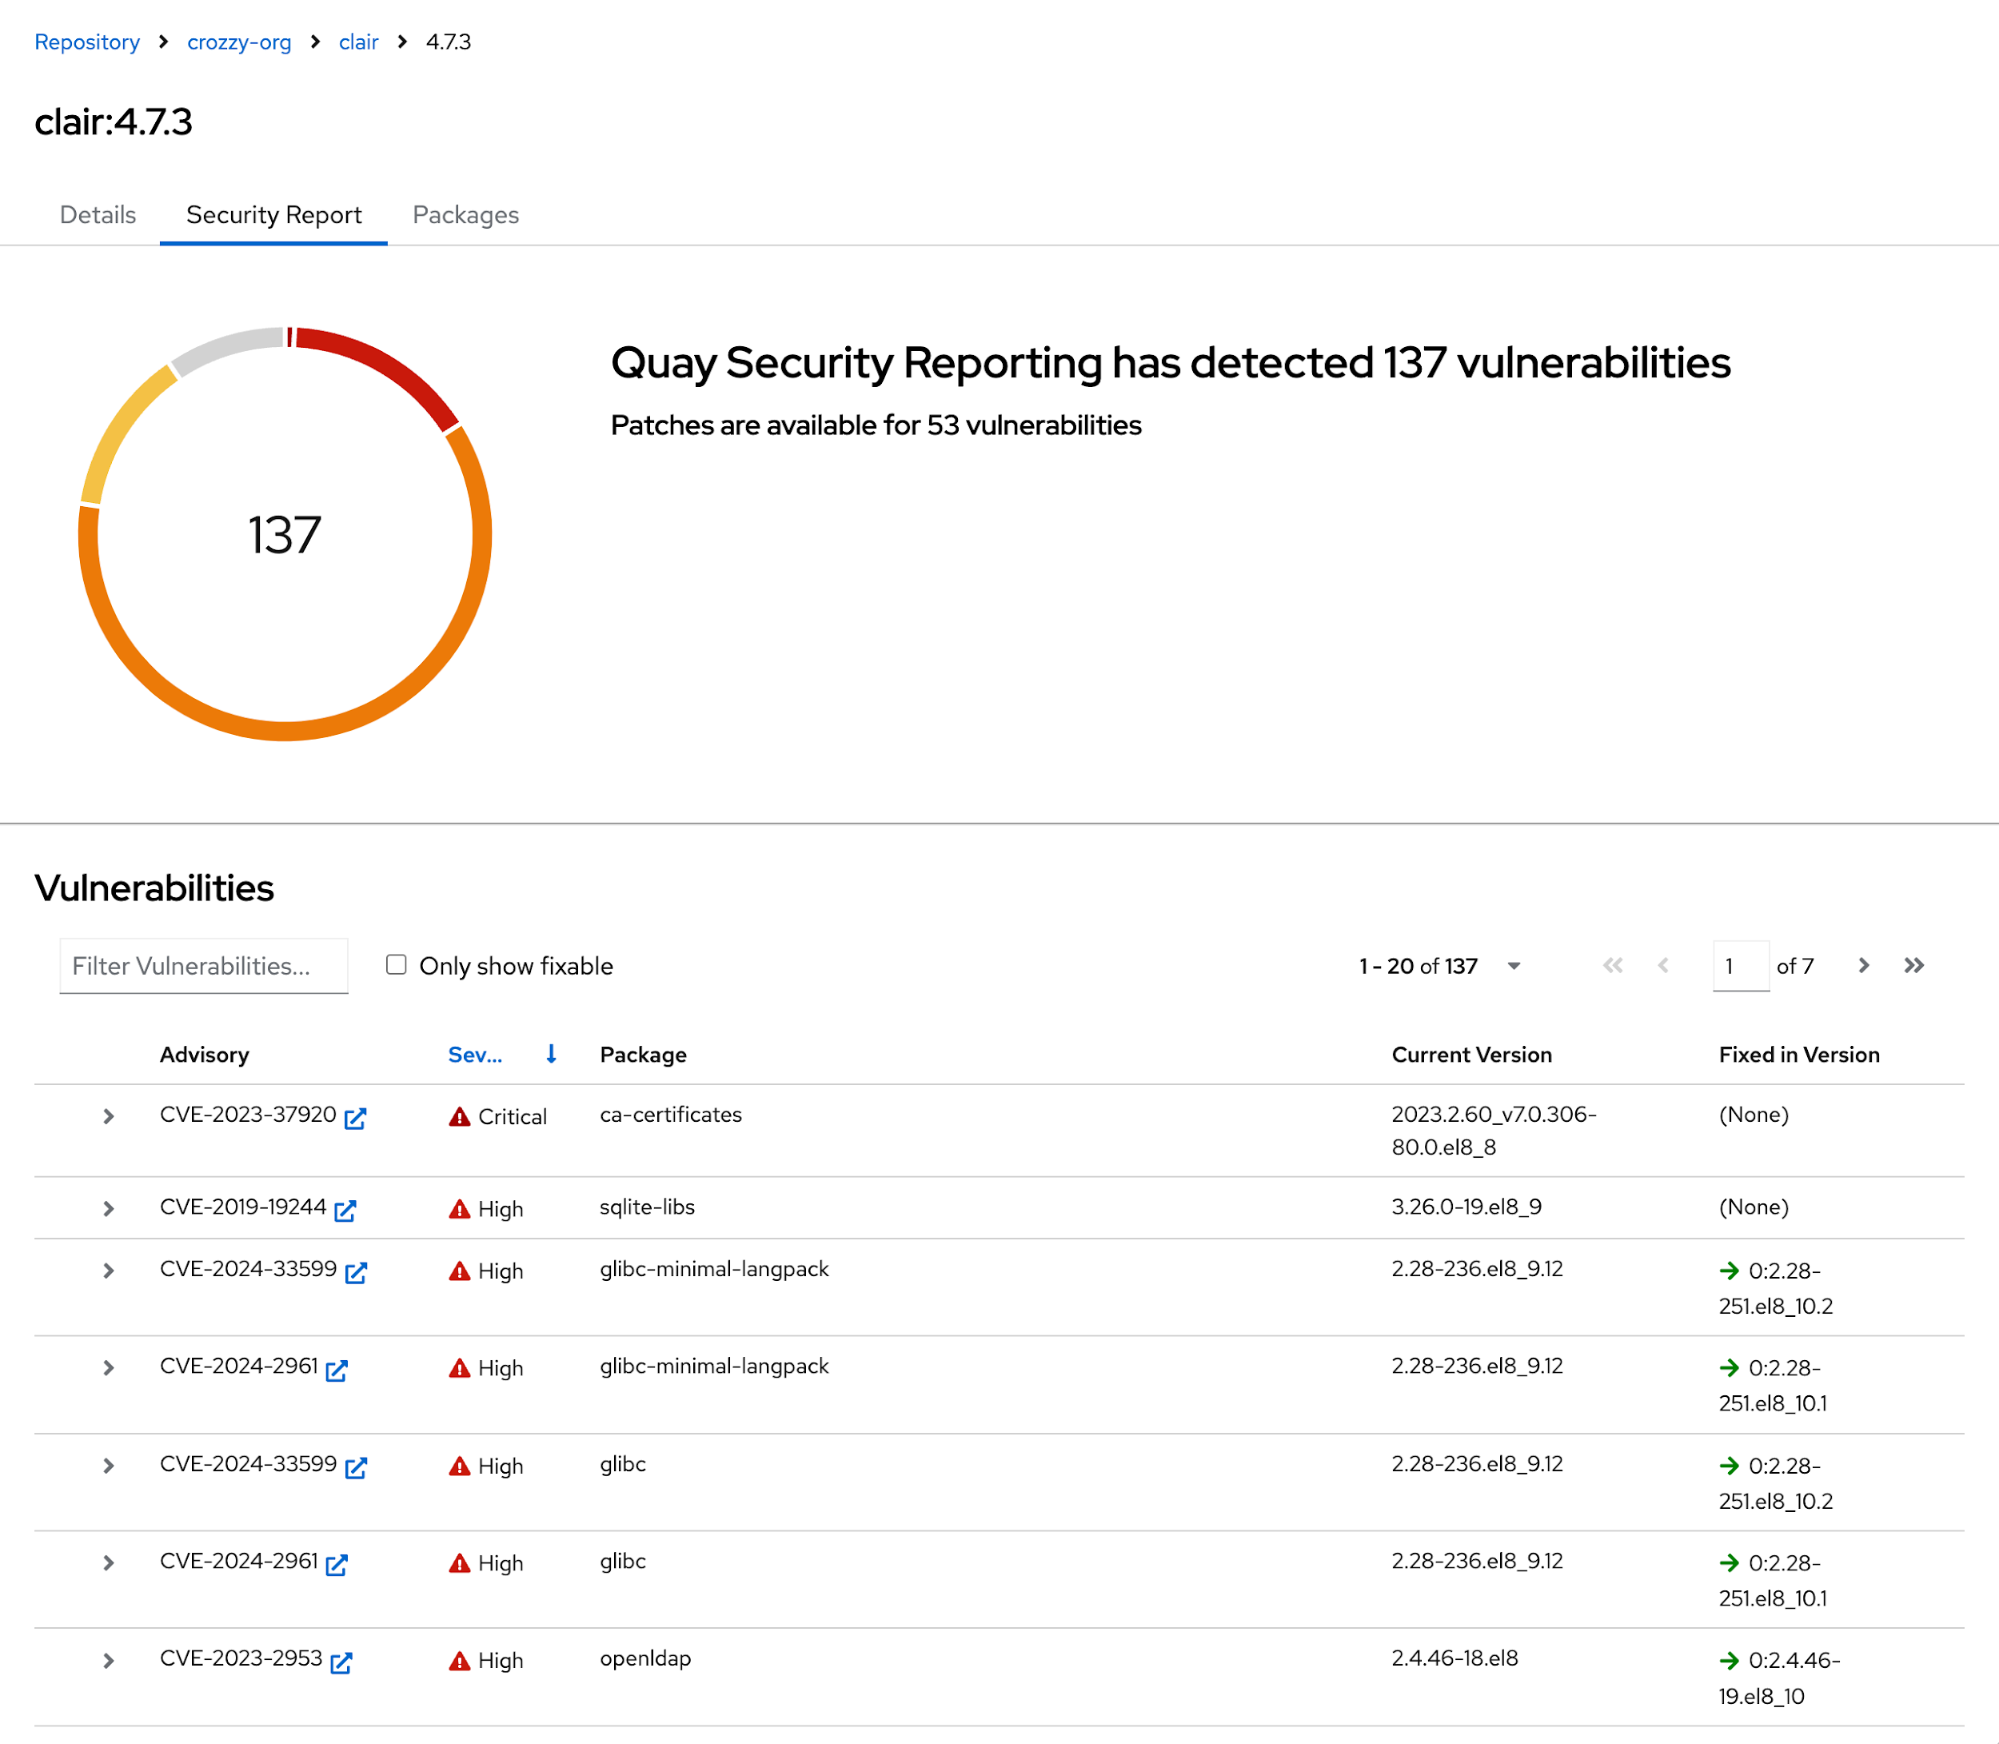1999x1744 pixels.
Task: Open crozzy-org breadcrumb link
Action: [x=239, y=42]
